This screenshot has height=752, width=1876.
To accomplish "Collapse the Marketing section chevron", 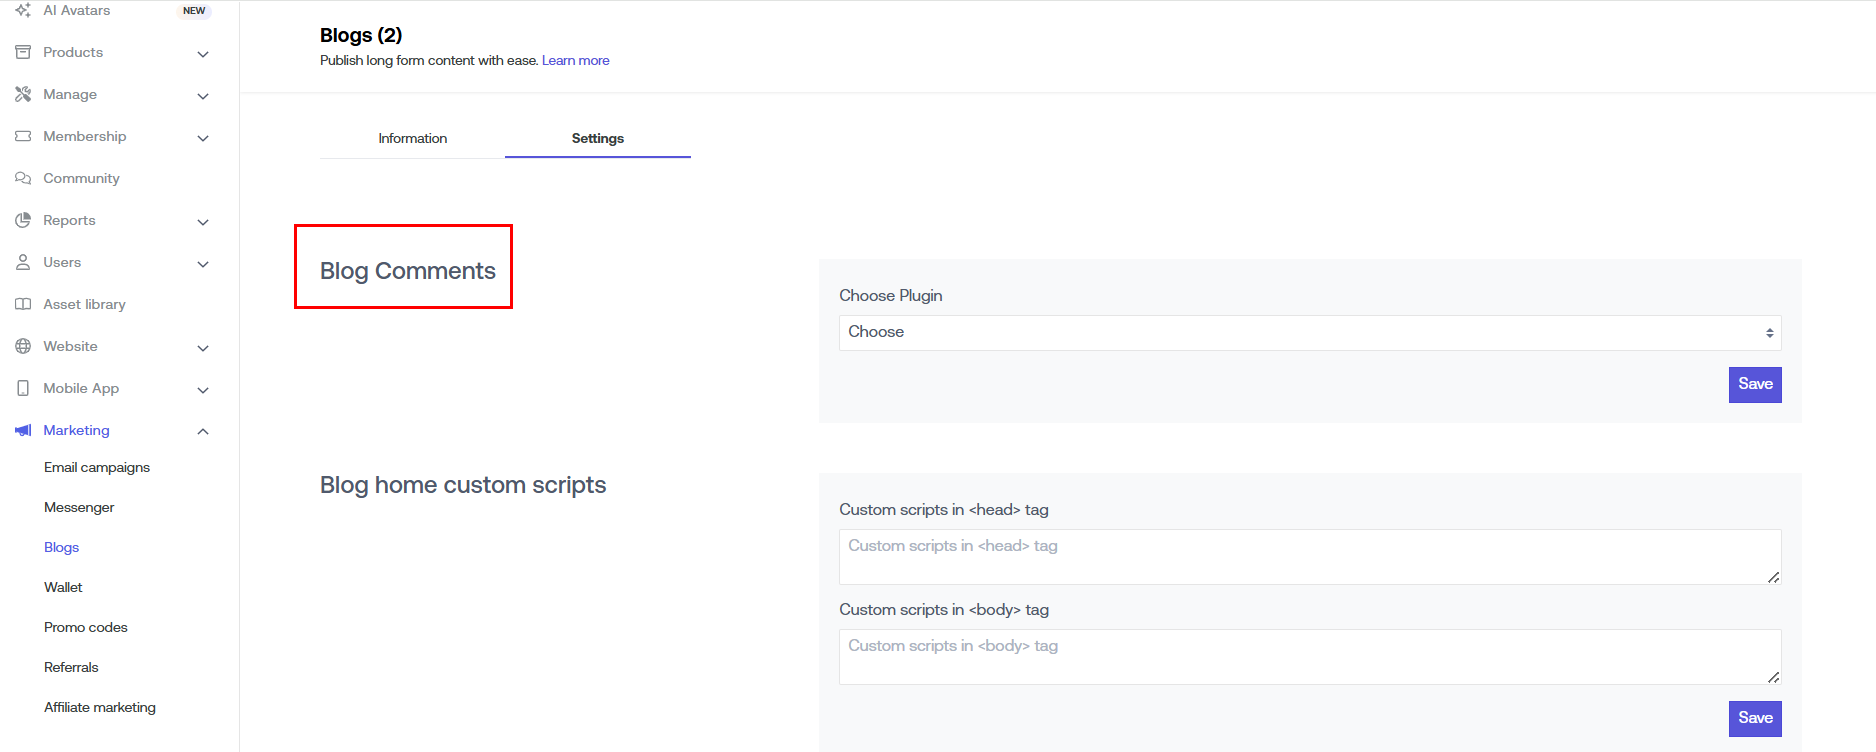I will (x=203, y=431).
